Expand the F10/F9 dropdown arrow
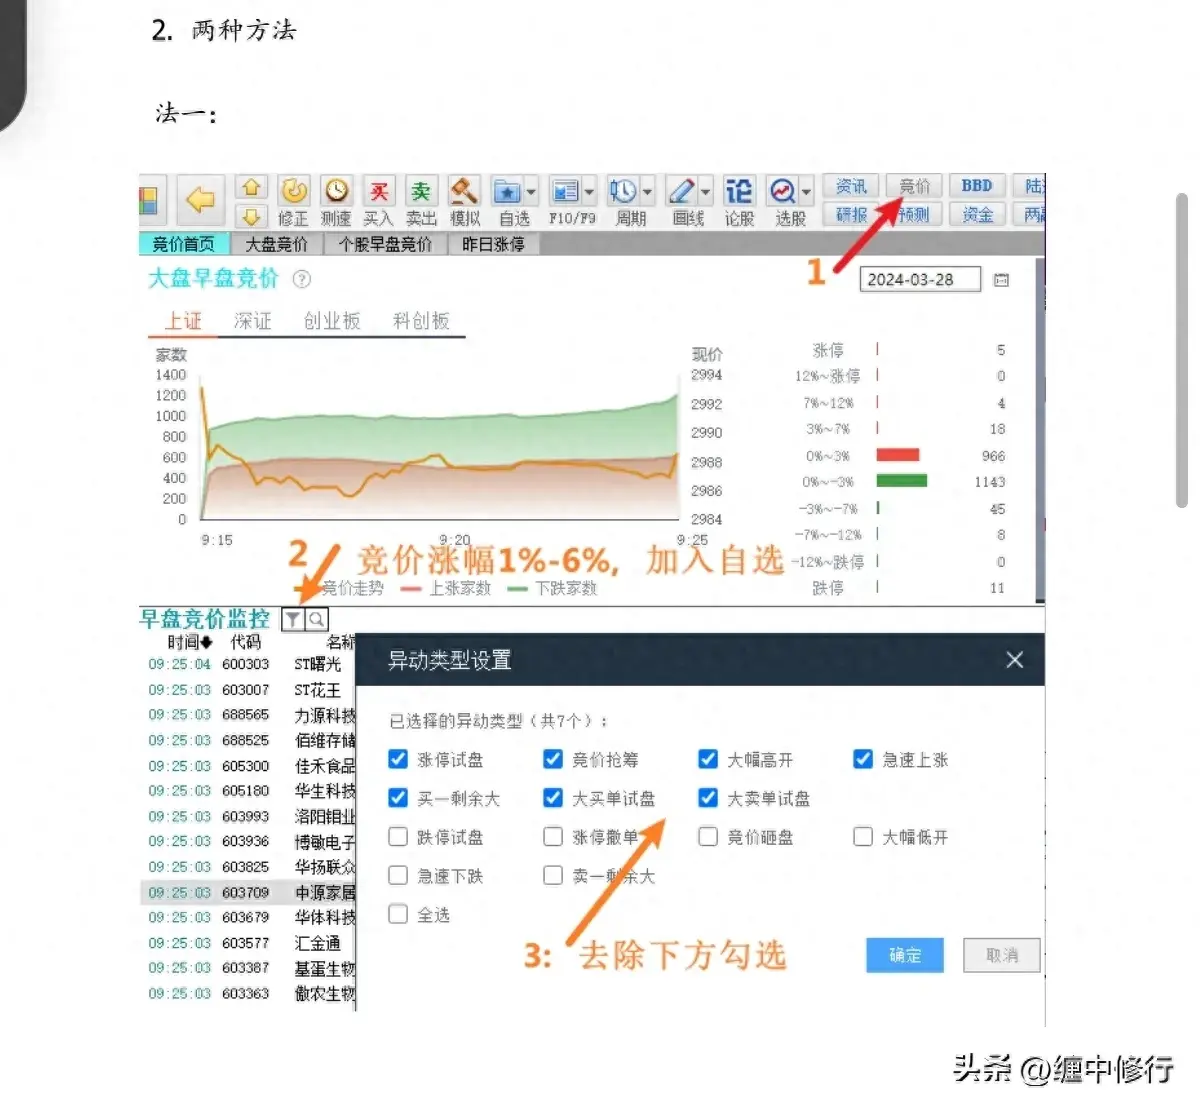 point(589,191)
